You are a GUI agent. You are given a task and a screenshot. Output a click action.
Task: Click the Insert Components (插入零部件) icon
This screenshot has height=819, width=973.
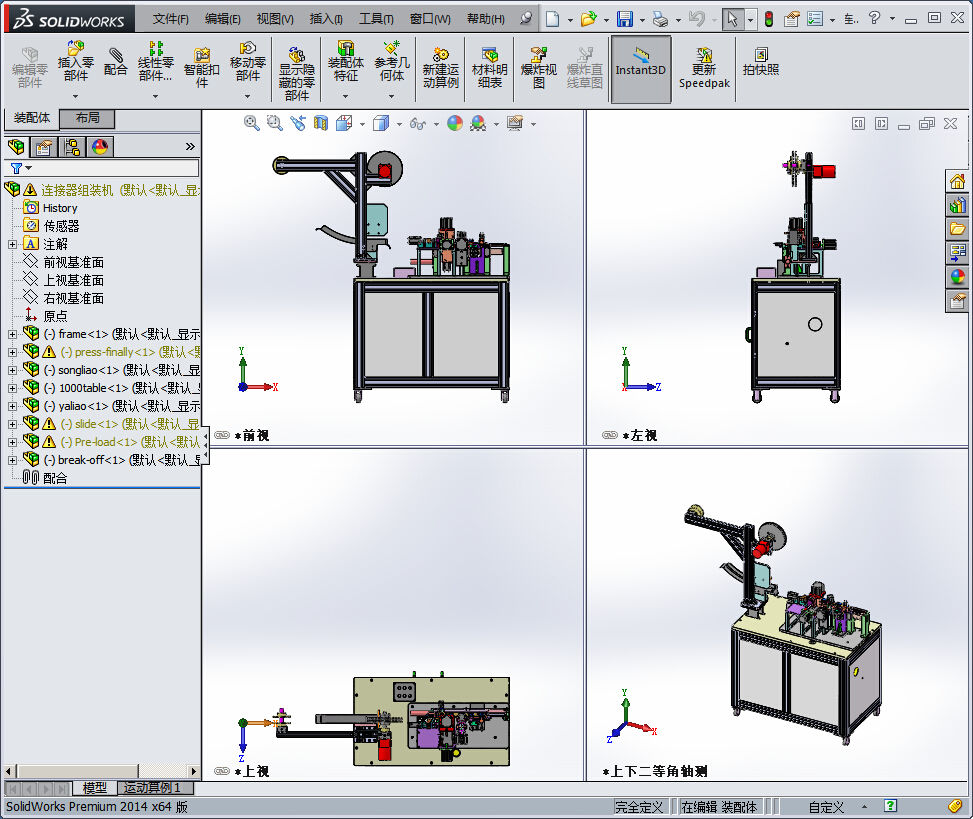point(76,61)
